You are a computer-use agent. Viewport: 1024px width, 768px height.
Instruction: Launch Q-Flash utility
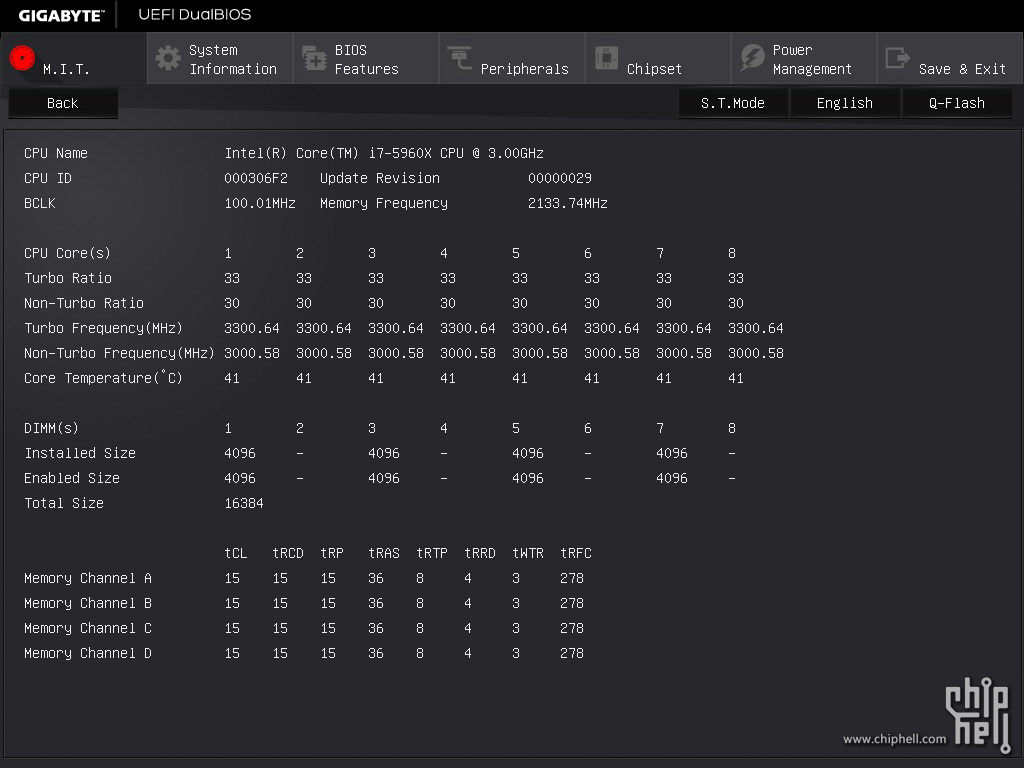coord(957,103)
